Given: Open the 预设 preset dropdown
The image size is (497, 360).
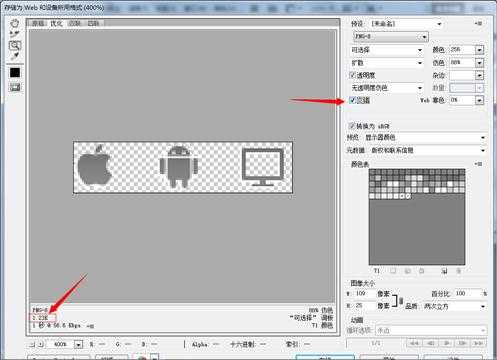Looking at the screenshot, I should coord(406,24).
